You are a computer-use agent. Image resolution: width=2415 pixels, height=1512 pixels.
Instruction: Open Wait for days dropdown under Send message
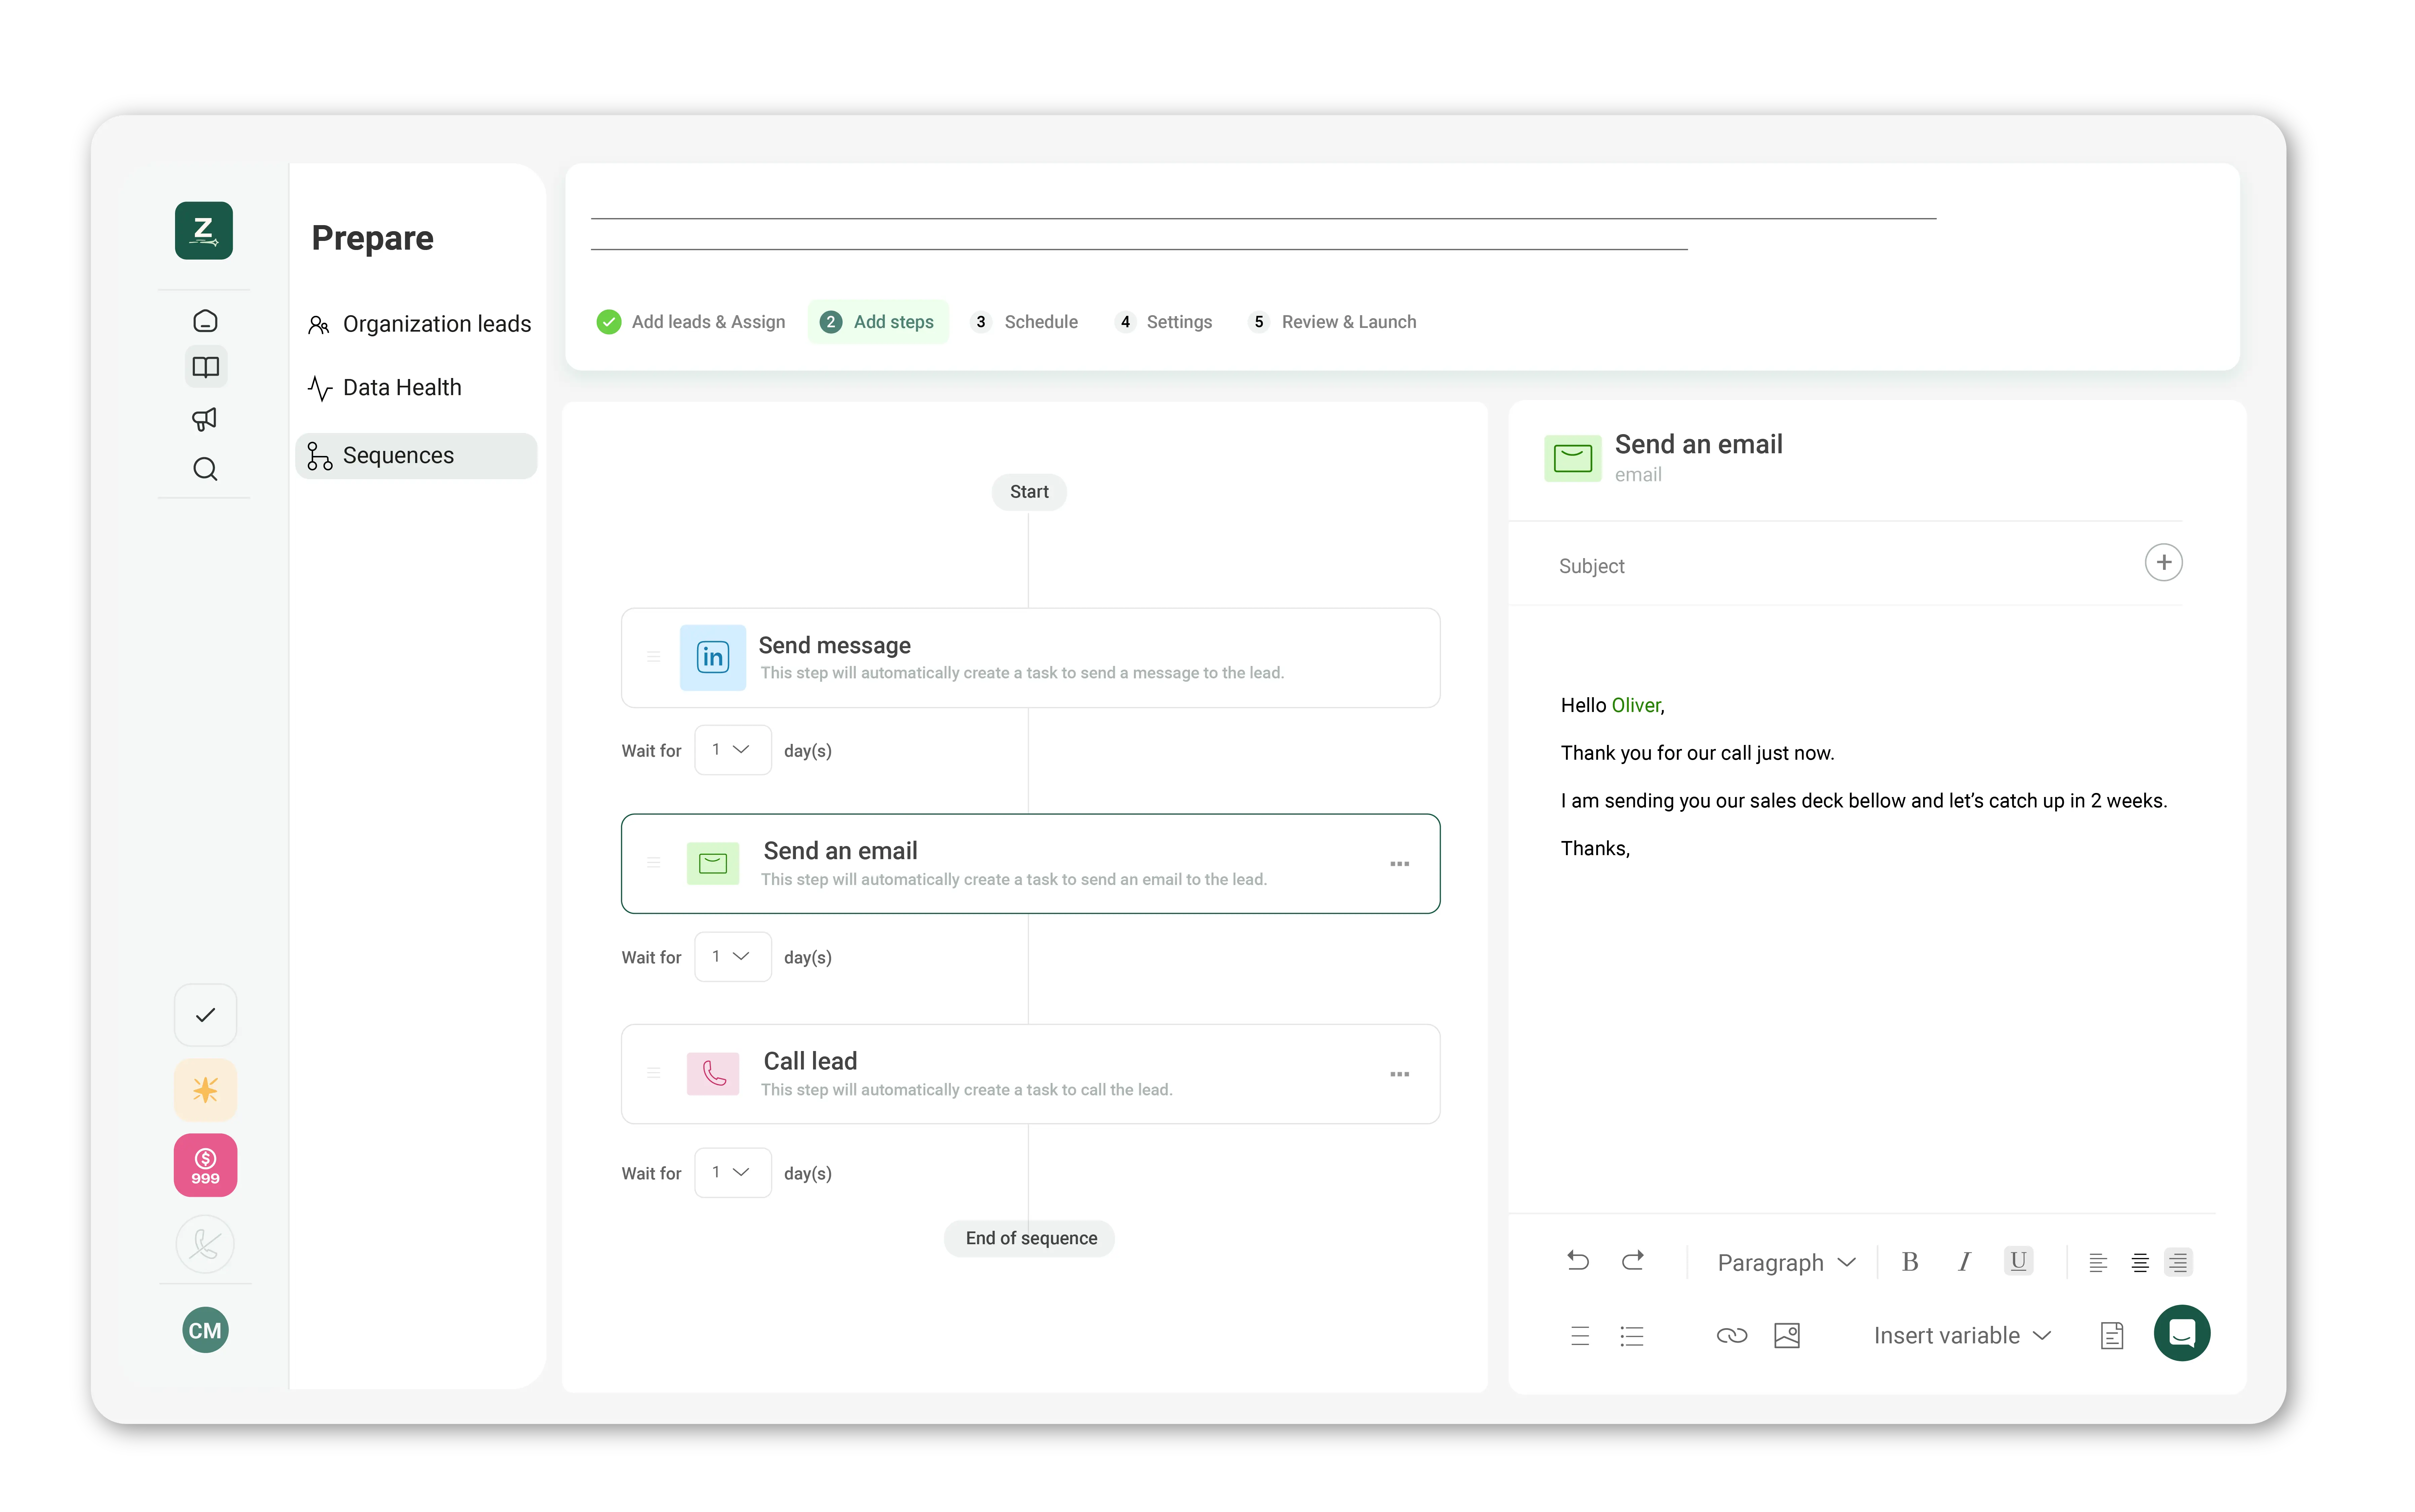coord(732,750)
